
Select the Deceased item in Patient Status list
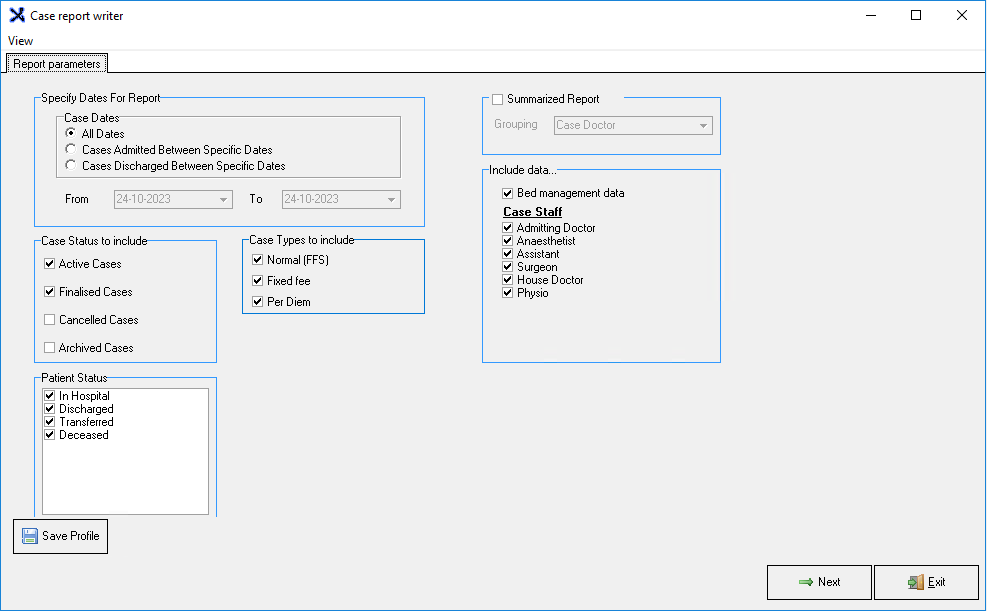point(84,435)
